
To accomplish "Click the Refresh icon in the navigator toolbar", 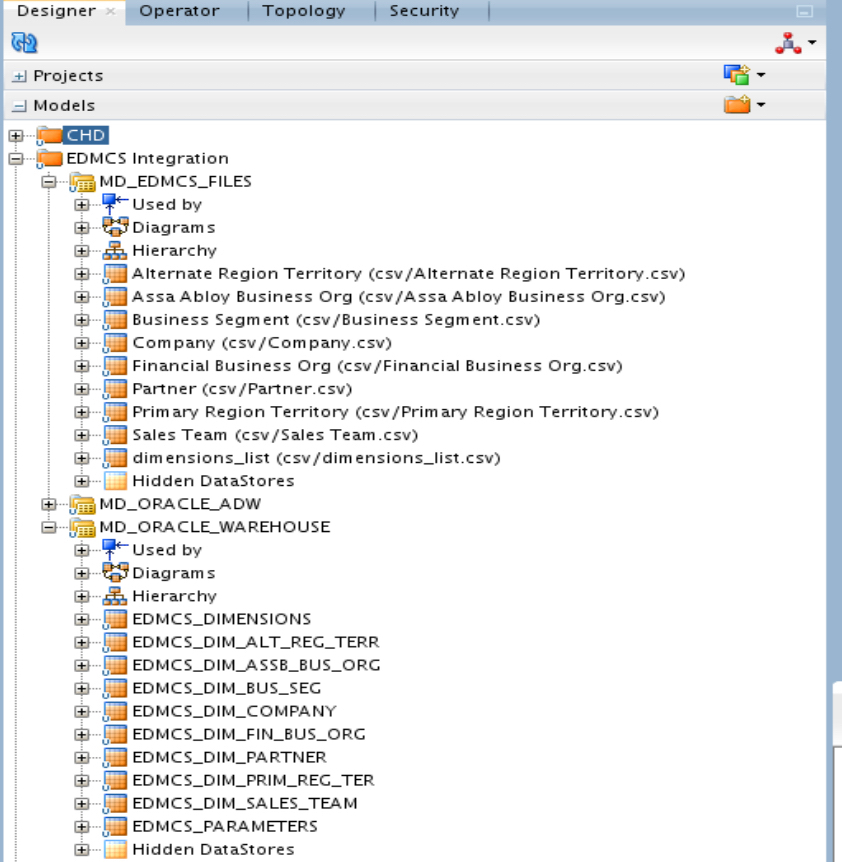I will point(22,42).
